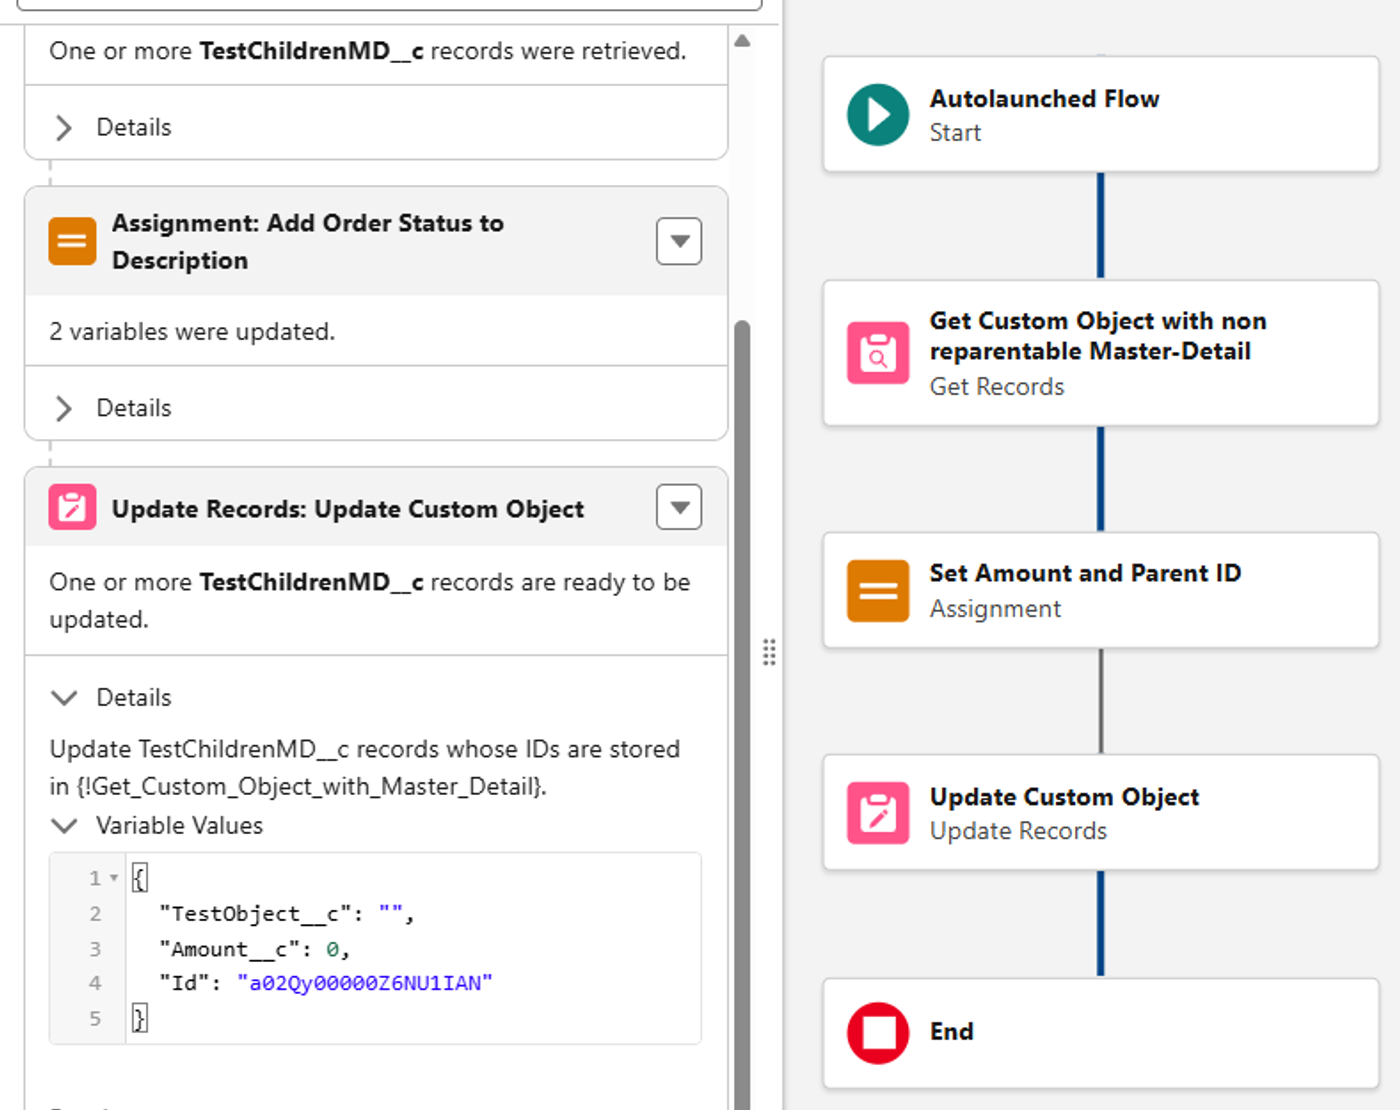The image size is (1400, 1110).
Task: Click the 'records are ready to be updated' message
Action: tap(370, 600)
